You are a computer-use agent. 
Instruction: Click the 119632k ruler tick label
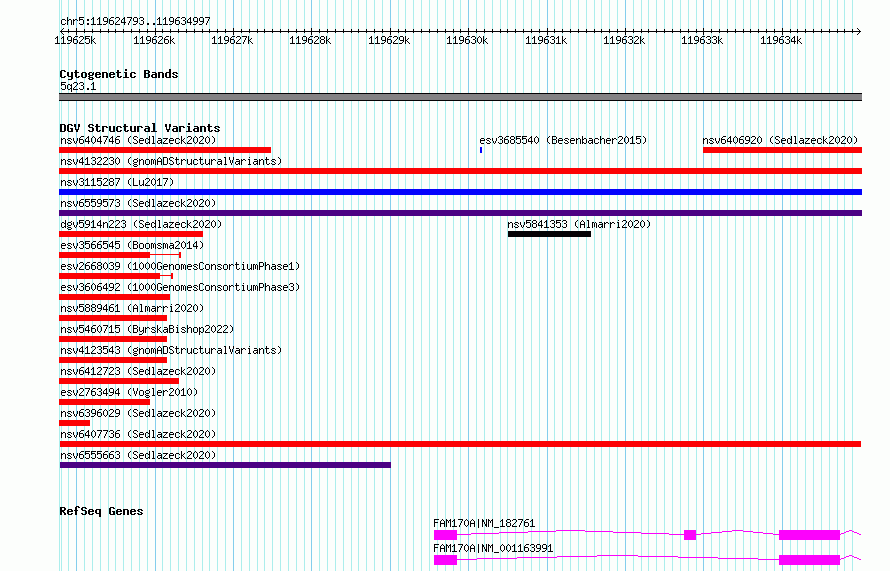point(624,40)
